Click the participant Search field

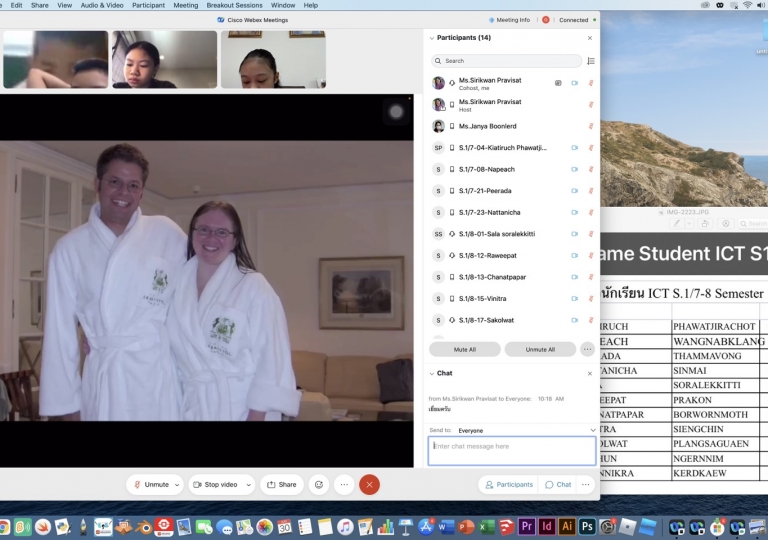pyautogui.click(x=506, y=61)
